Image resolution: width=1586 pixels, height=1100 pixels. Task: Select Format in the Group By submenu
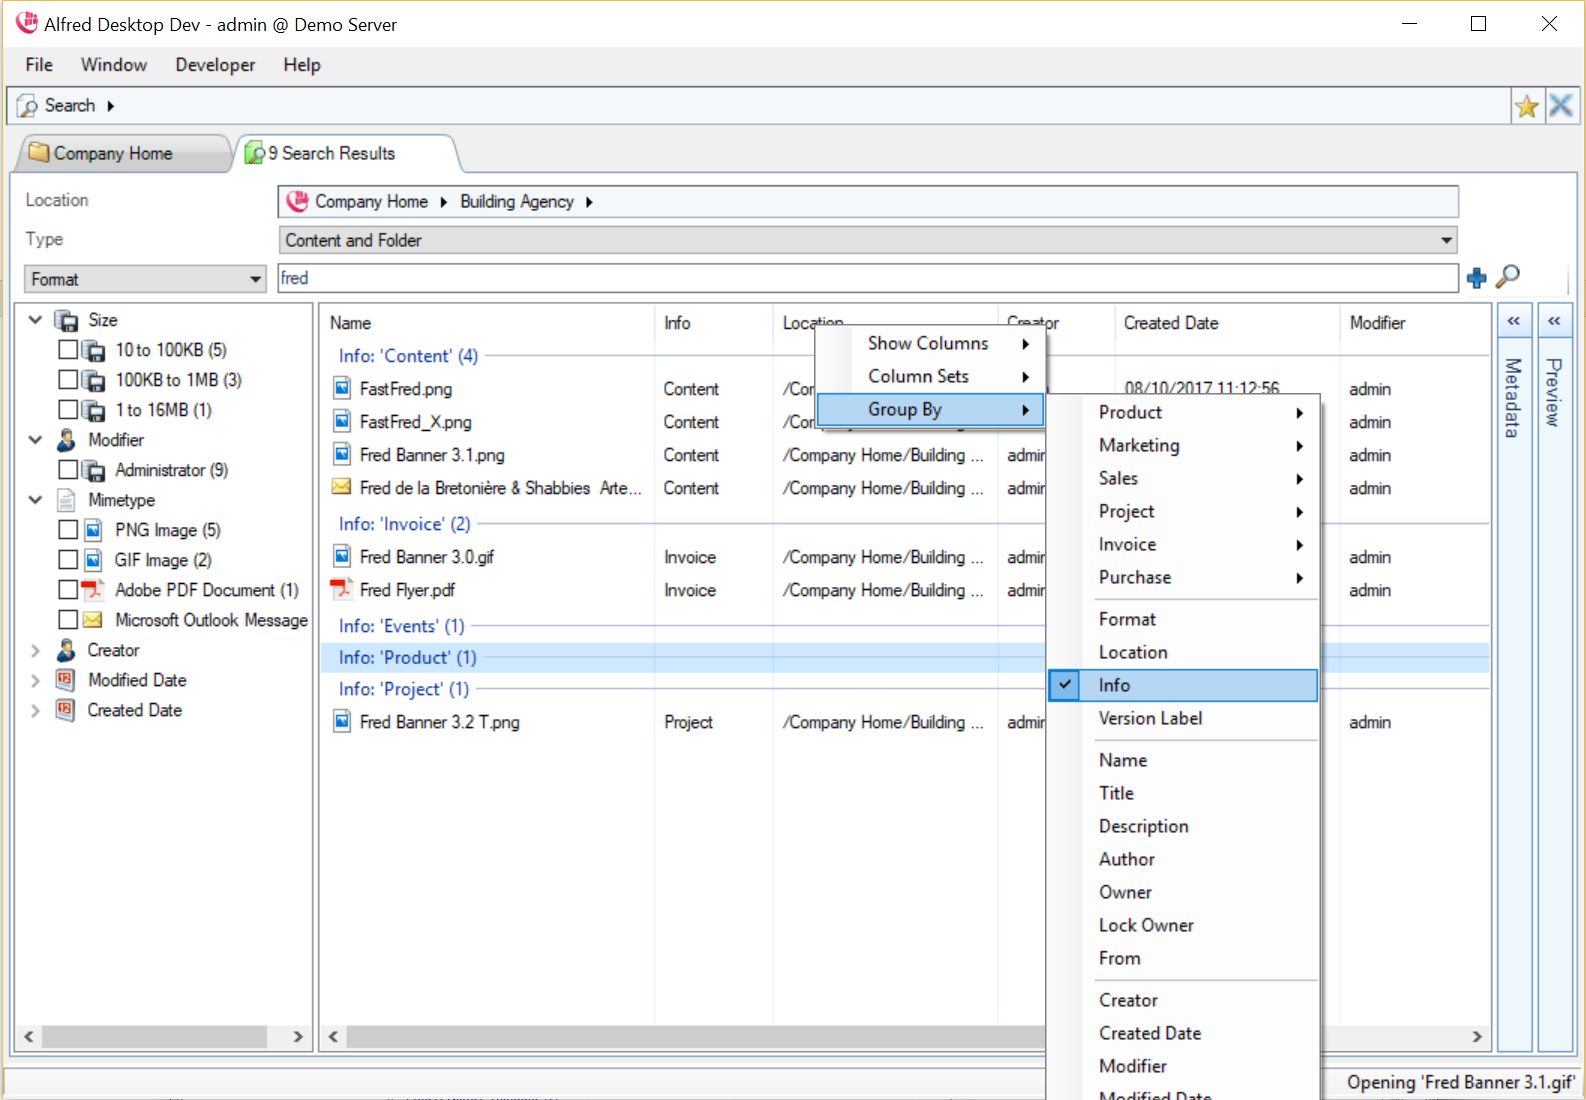click(1127, 619)
